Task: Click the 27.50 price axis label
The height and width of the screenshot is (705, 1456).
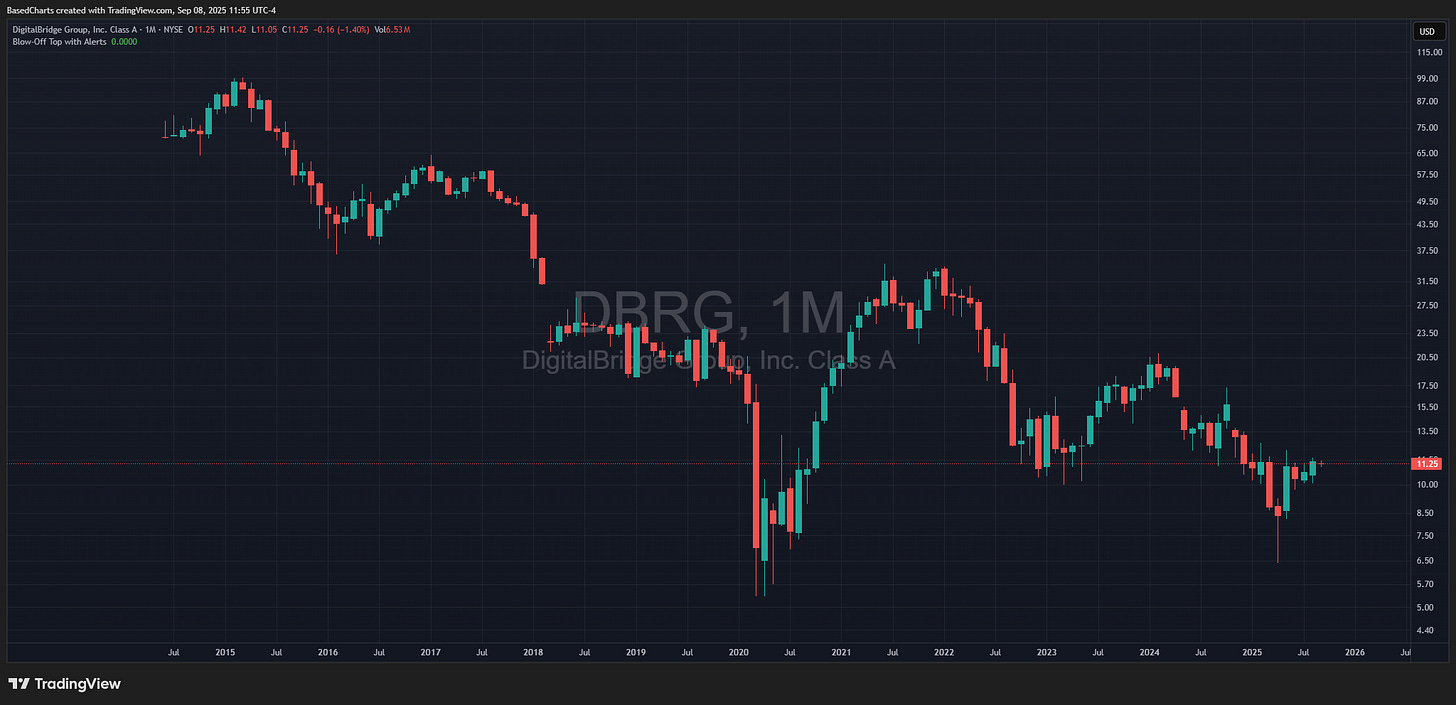Action: (x=1428, y=305)
